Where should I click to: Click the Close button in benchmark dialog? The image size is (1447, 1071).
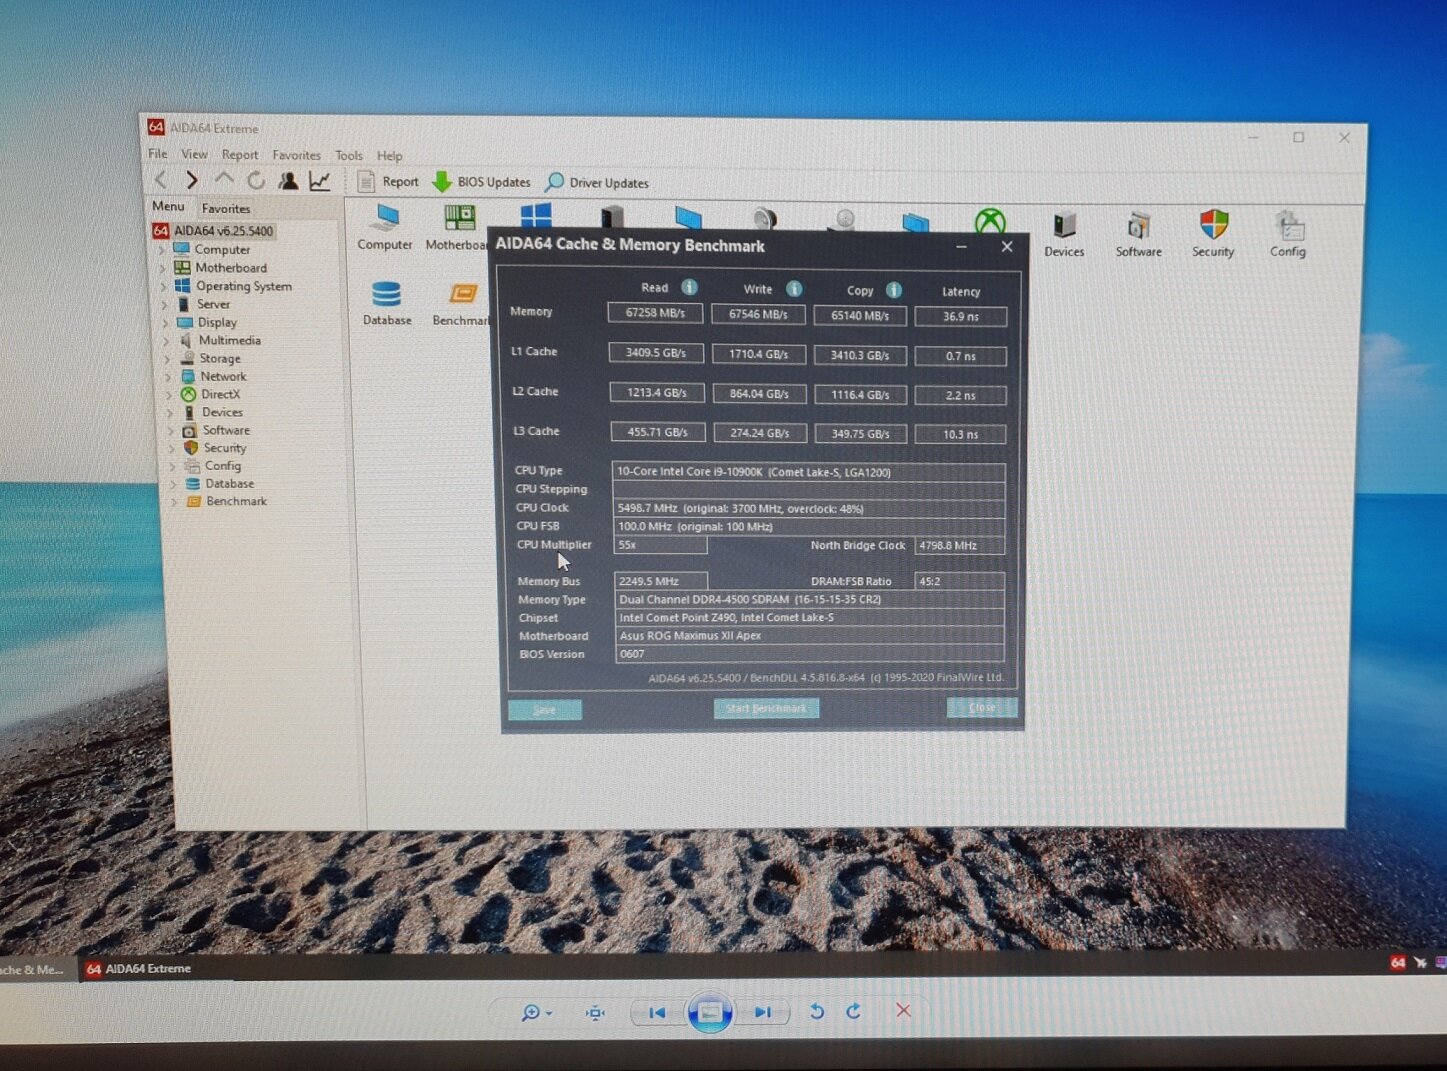tap(982, 707)
